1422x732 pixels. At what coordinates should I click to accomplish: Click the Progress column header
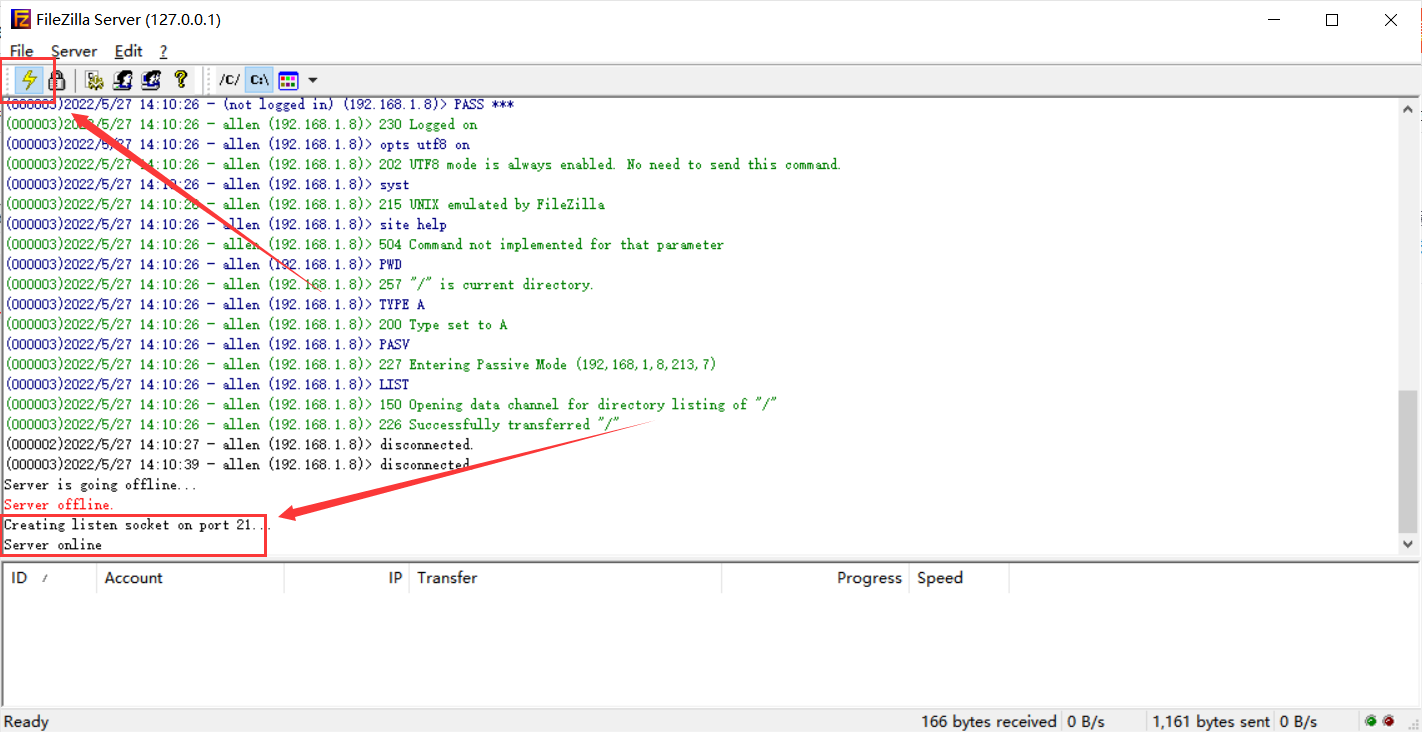[x=815, y=578]
